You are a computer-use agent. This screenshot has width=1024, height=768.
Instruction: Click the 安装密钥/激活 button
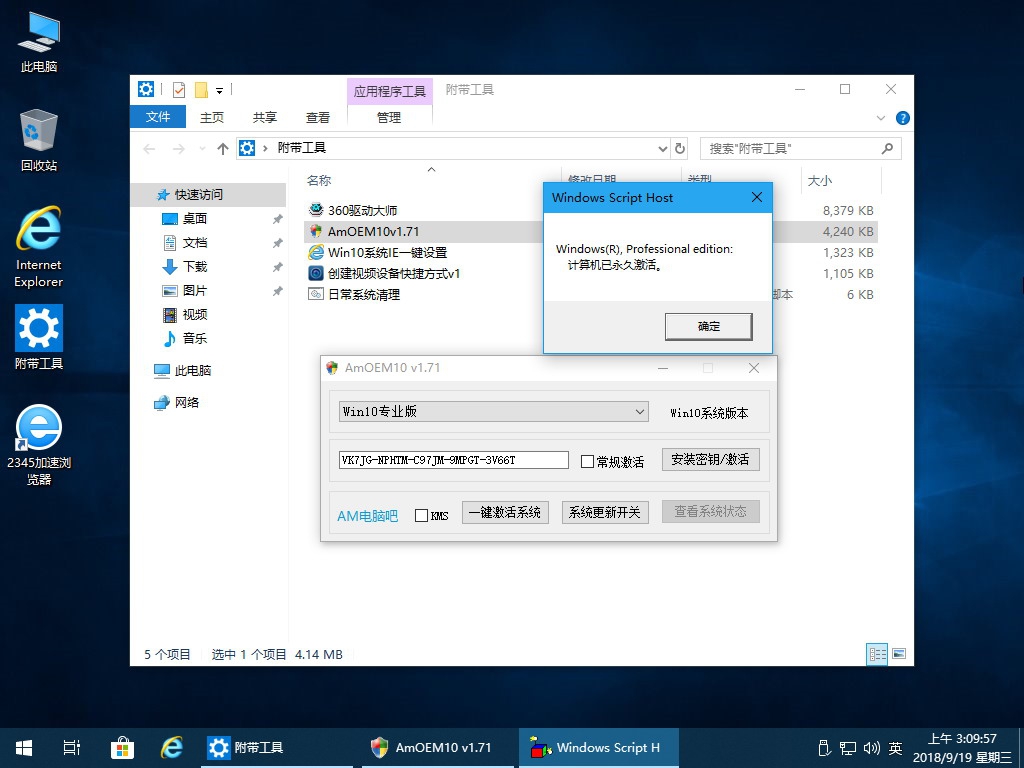coord(711,459)
